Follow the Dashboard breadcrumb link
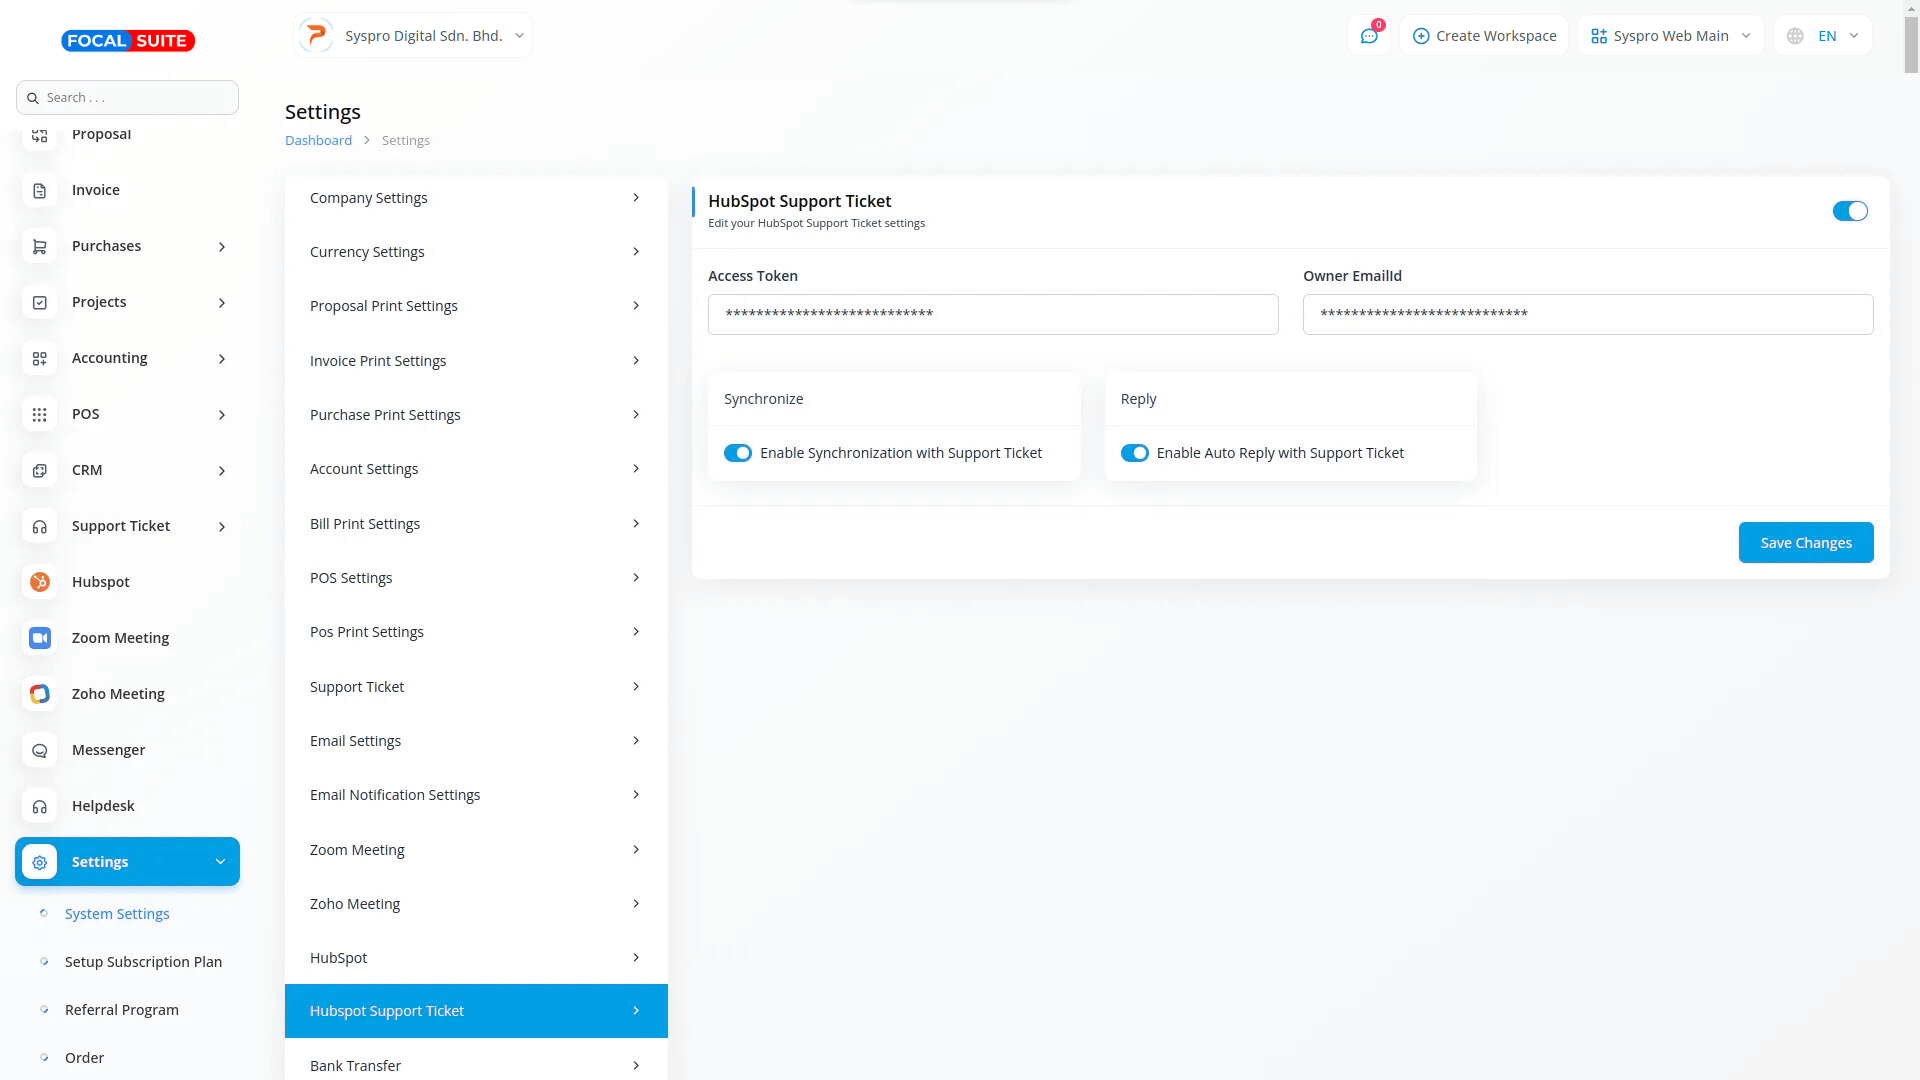 click(x=318, y=141)
